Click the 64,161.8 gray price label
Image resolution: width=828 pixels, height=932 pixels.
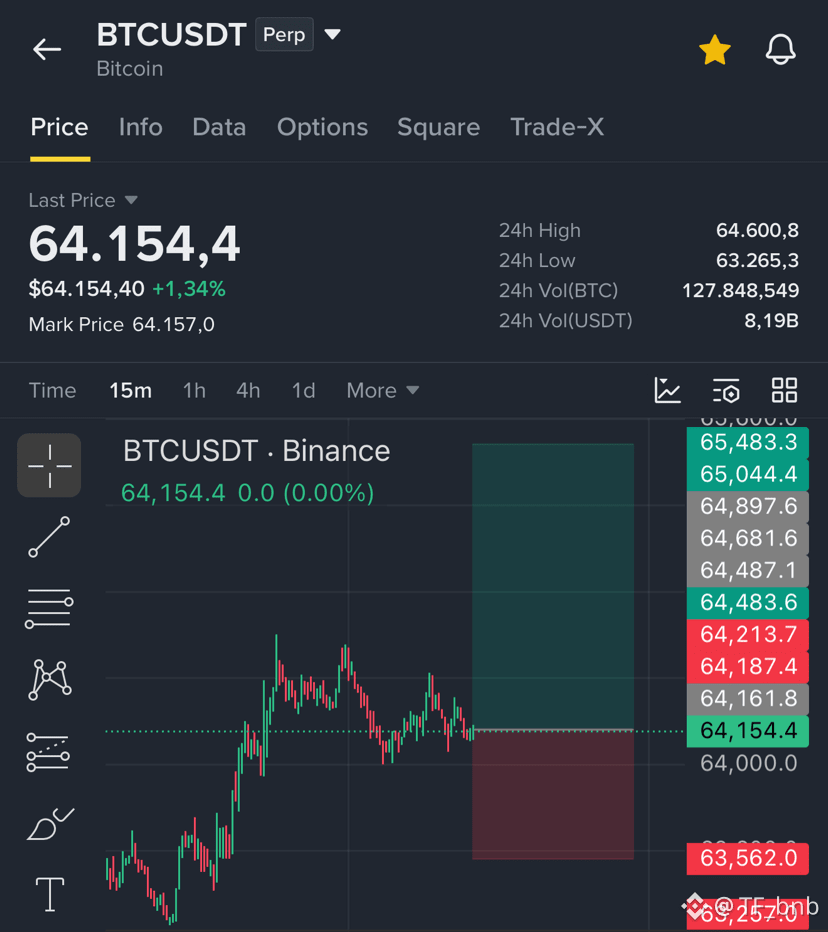[748, 699]
